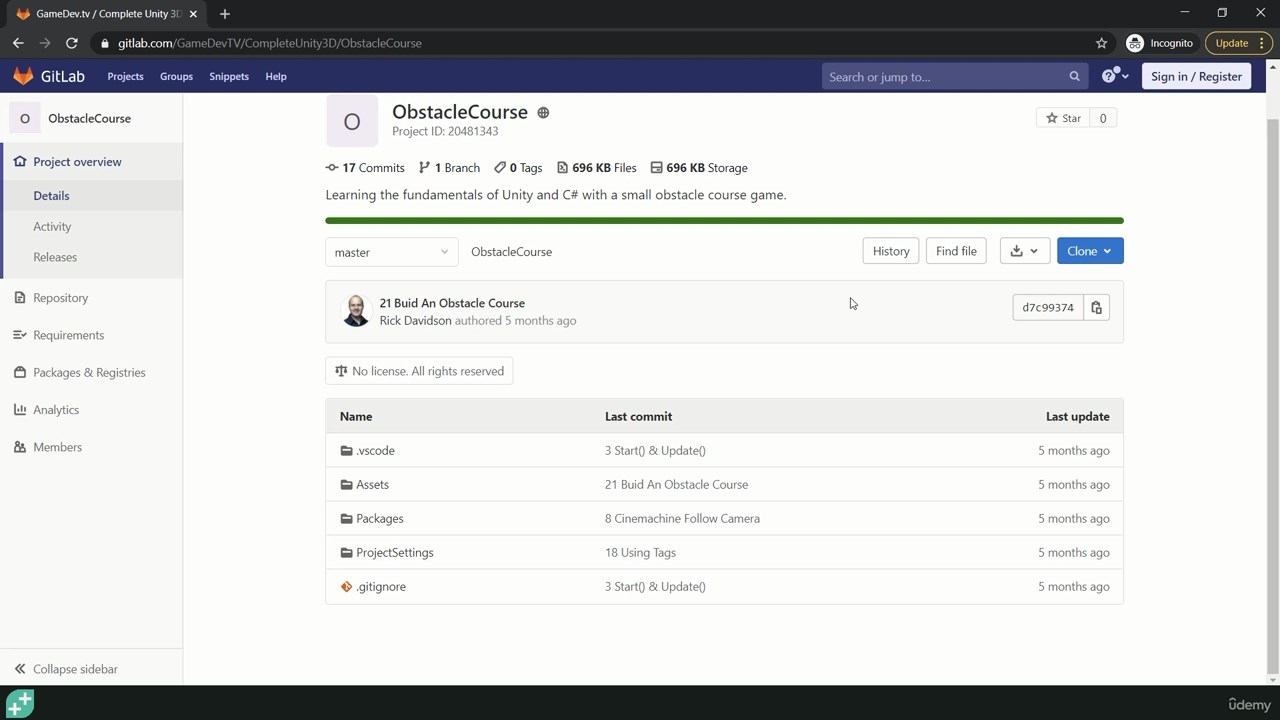The height and width of the screenshot is (720, 1280).
Task: Click the GitLab fox logo
Action: (23, 76)
